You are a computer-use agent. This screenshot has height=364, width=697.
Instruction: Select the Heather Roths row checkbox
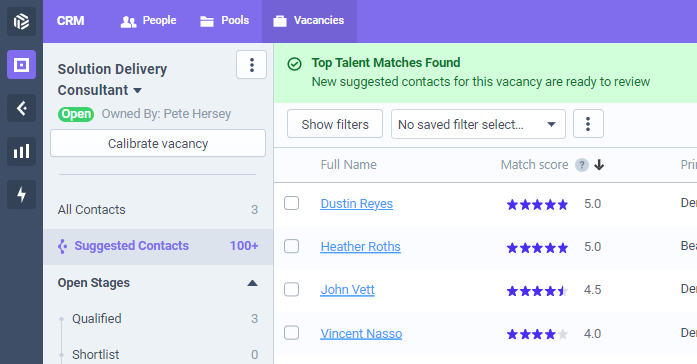click(x=292, y=246)
